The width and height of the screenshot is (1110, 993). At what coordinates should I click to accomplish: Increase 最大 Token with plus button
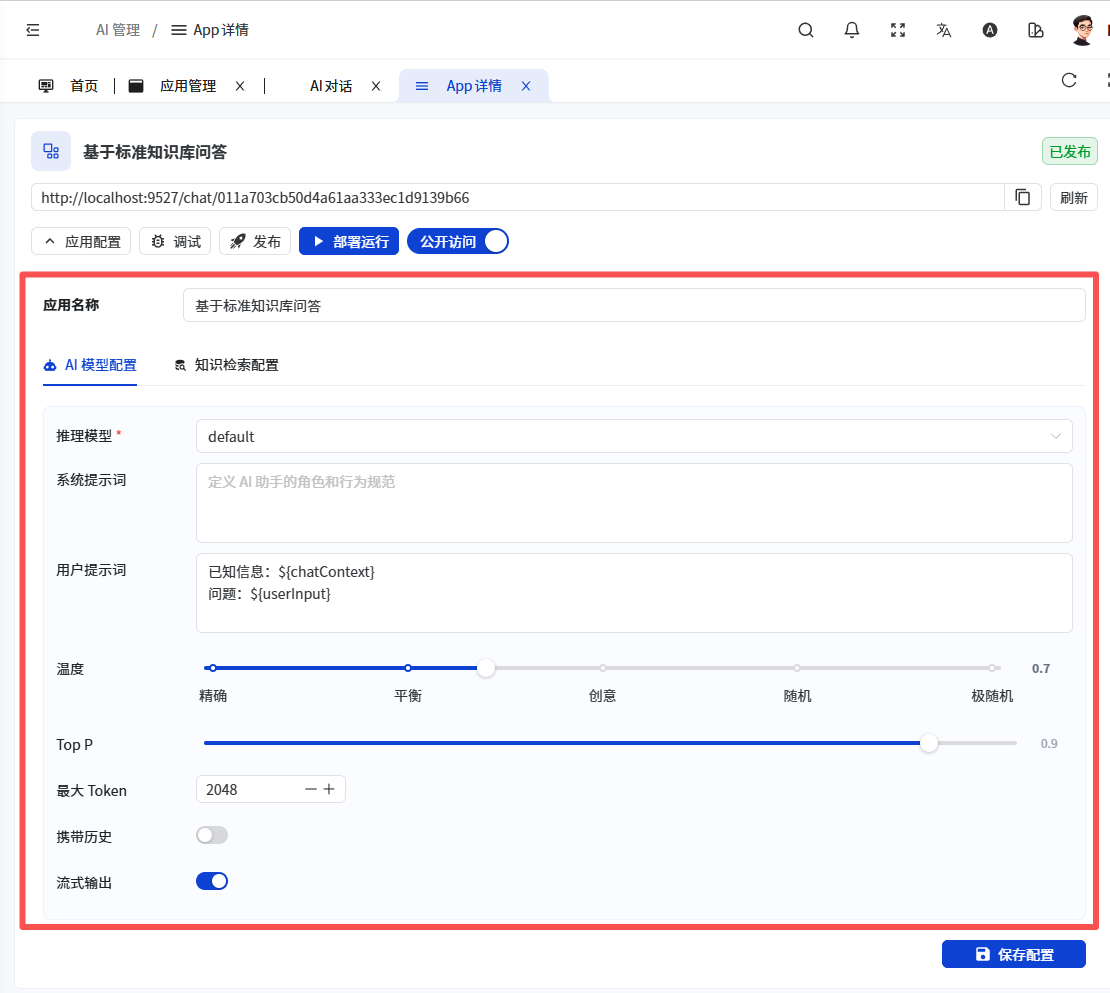point(329,789)
